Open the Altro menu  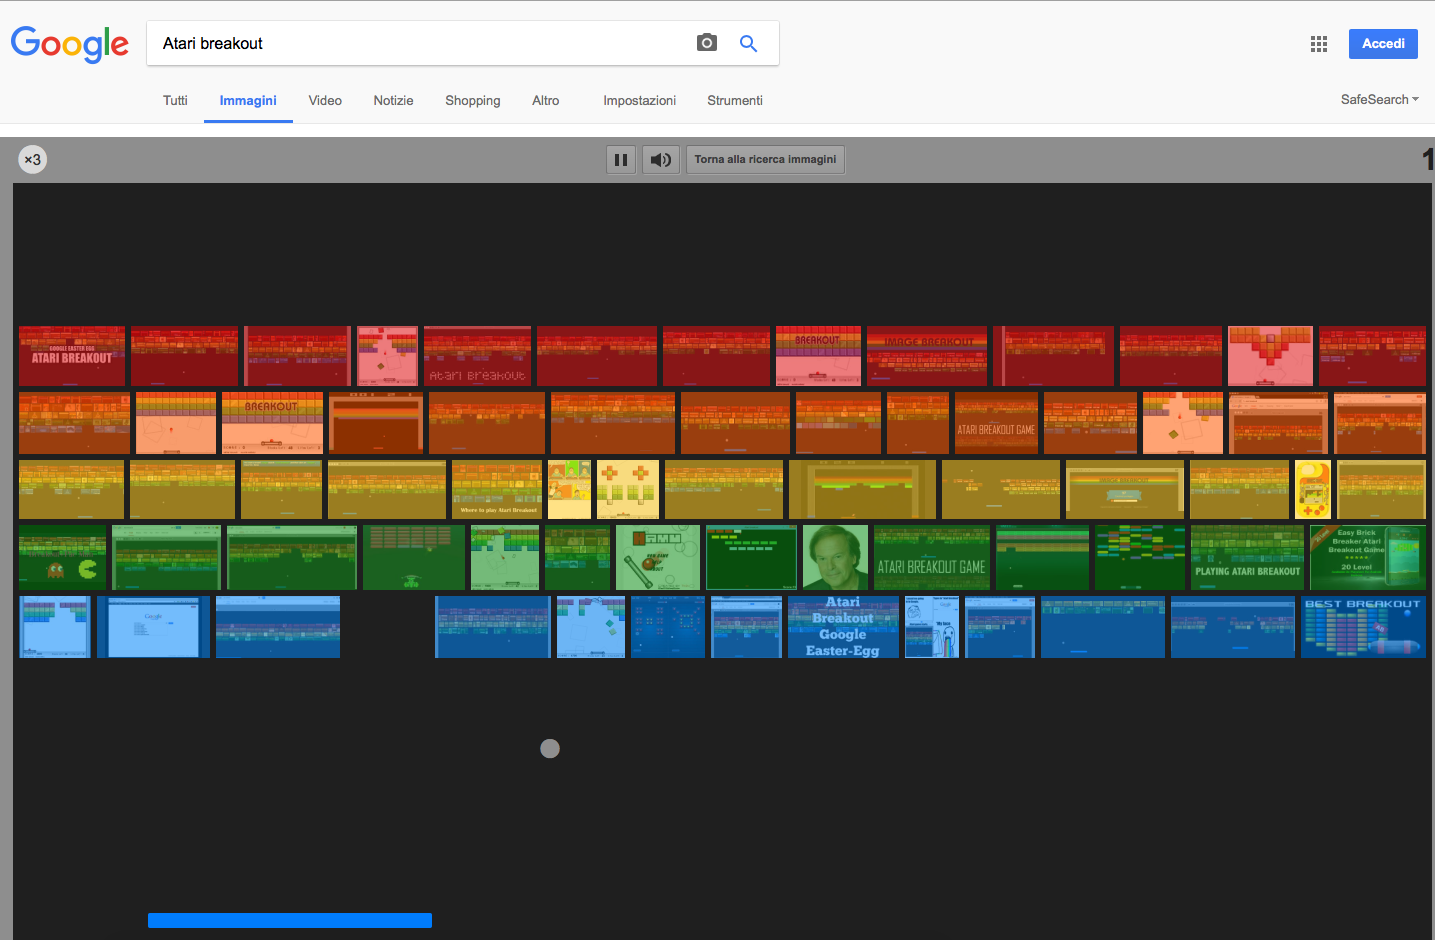coord(545,101)
